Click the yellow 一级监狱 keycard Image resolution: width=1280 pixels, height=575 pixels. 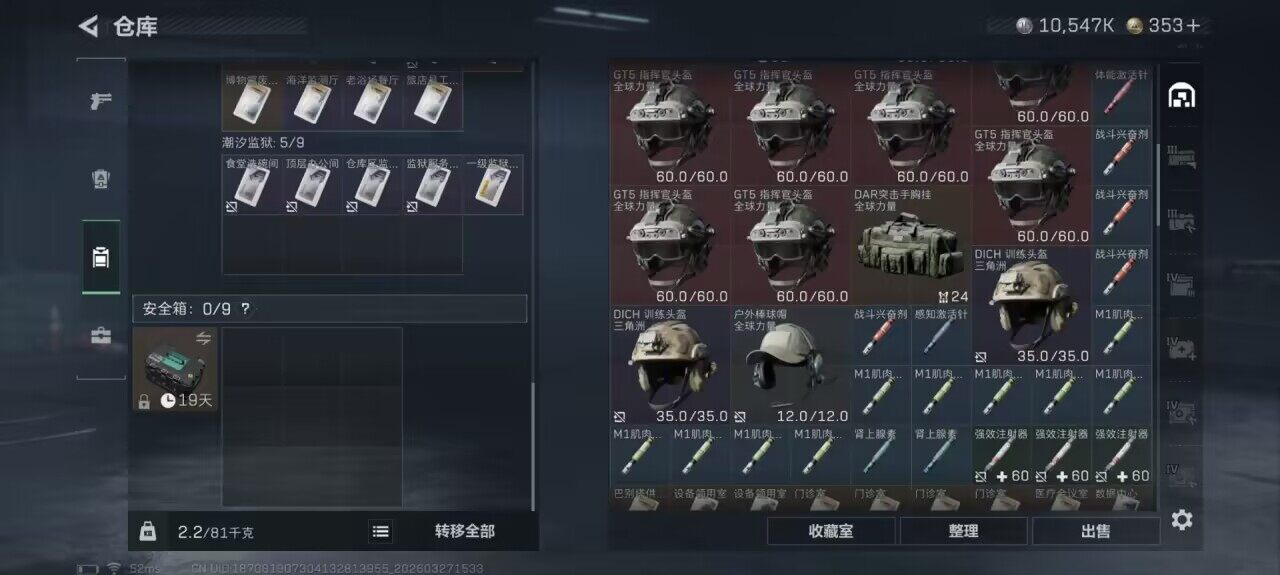click(493, 185)
